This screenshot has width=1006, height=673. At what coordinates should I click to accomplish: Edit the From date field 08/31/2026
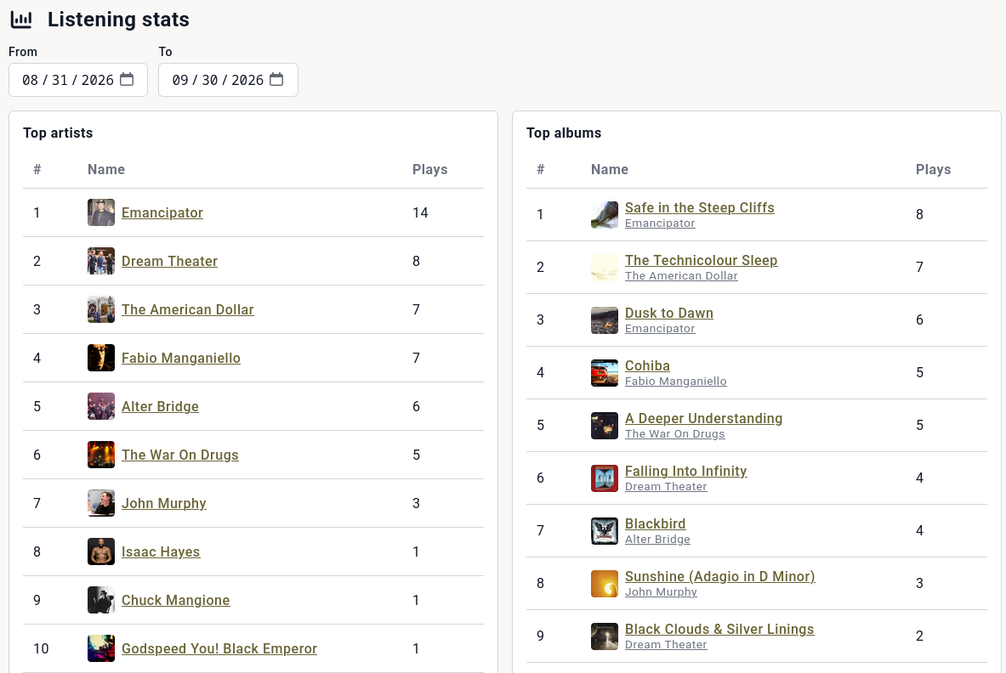(x=78, y=80)
